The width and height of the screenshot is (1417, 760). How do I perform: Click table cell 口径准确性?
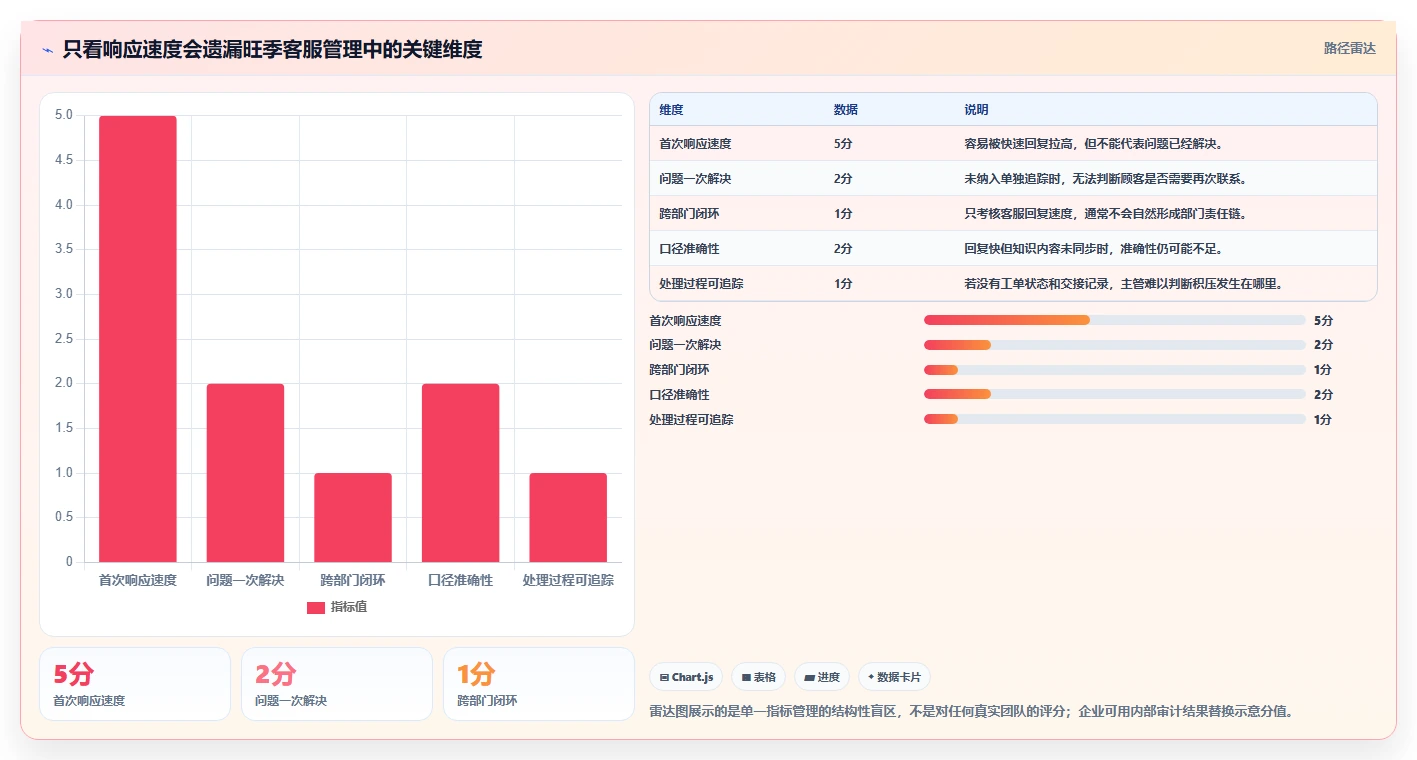[690, 249]
